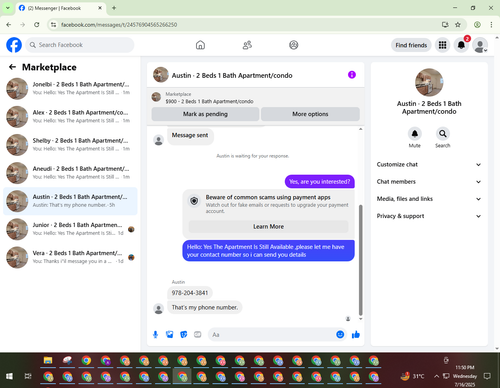The height and width of the screenshot is (388, 500).
Task: Click the scroll-down arrow in the chat
Action: click(x=360, y=319)
